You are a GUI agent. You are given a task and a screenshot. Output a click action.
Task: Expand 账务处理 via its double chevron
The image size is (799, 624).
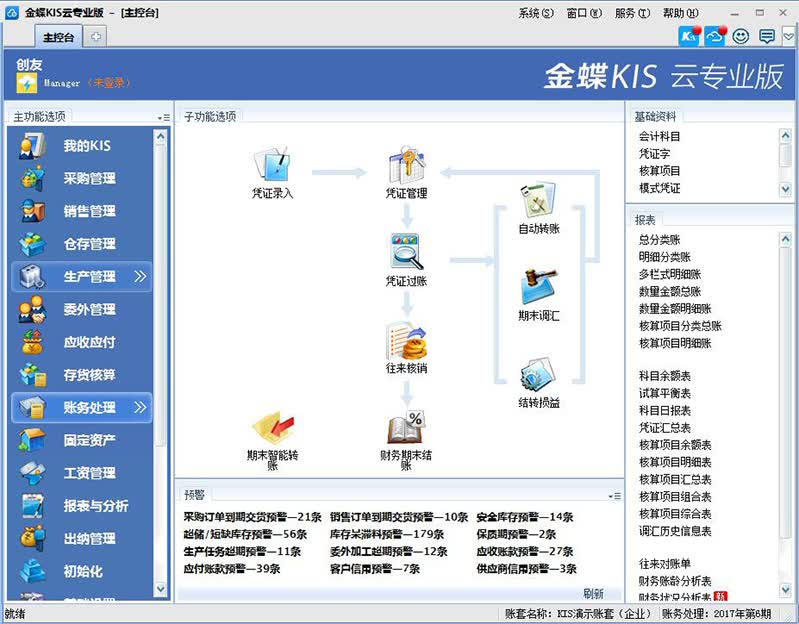coord(140,408)
